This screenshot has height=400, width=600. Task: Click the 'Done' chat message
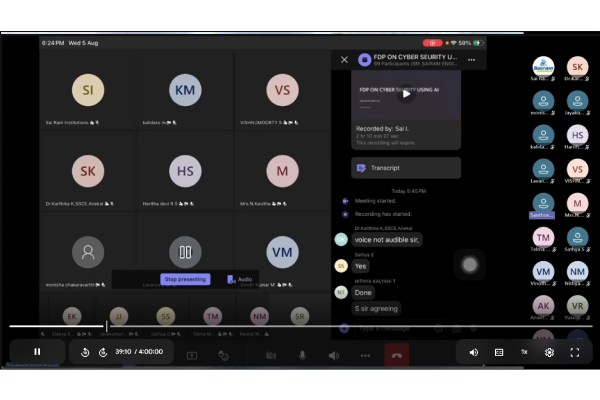pos(363,292)
